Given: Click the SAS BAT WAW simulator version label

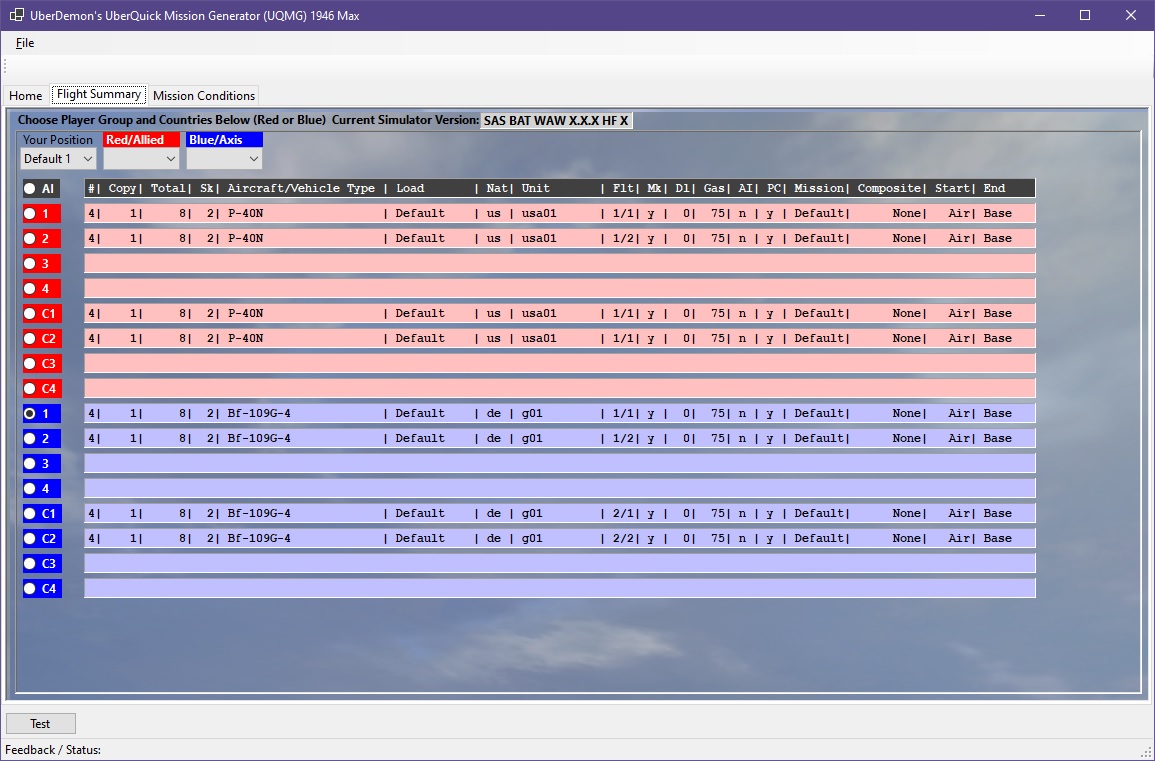Looking at the screenshot, I should tap(556, 121).
